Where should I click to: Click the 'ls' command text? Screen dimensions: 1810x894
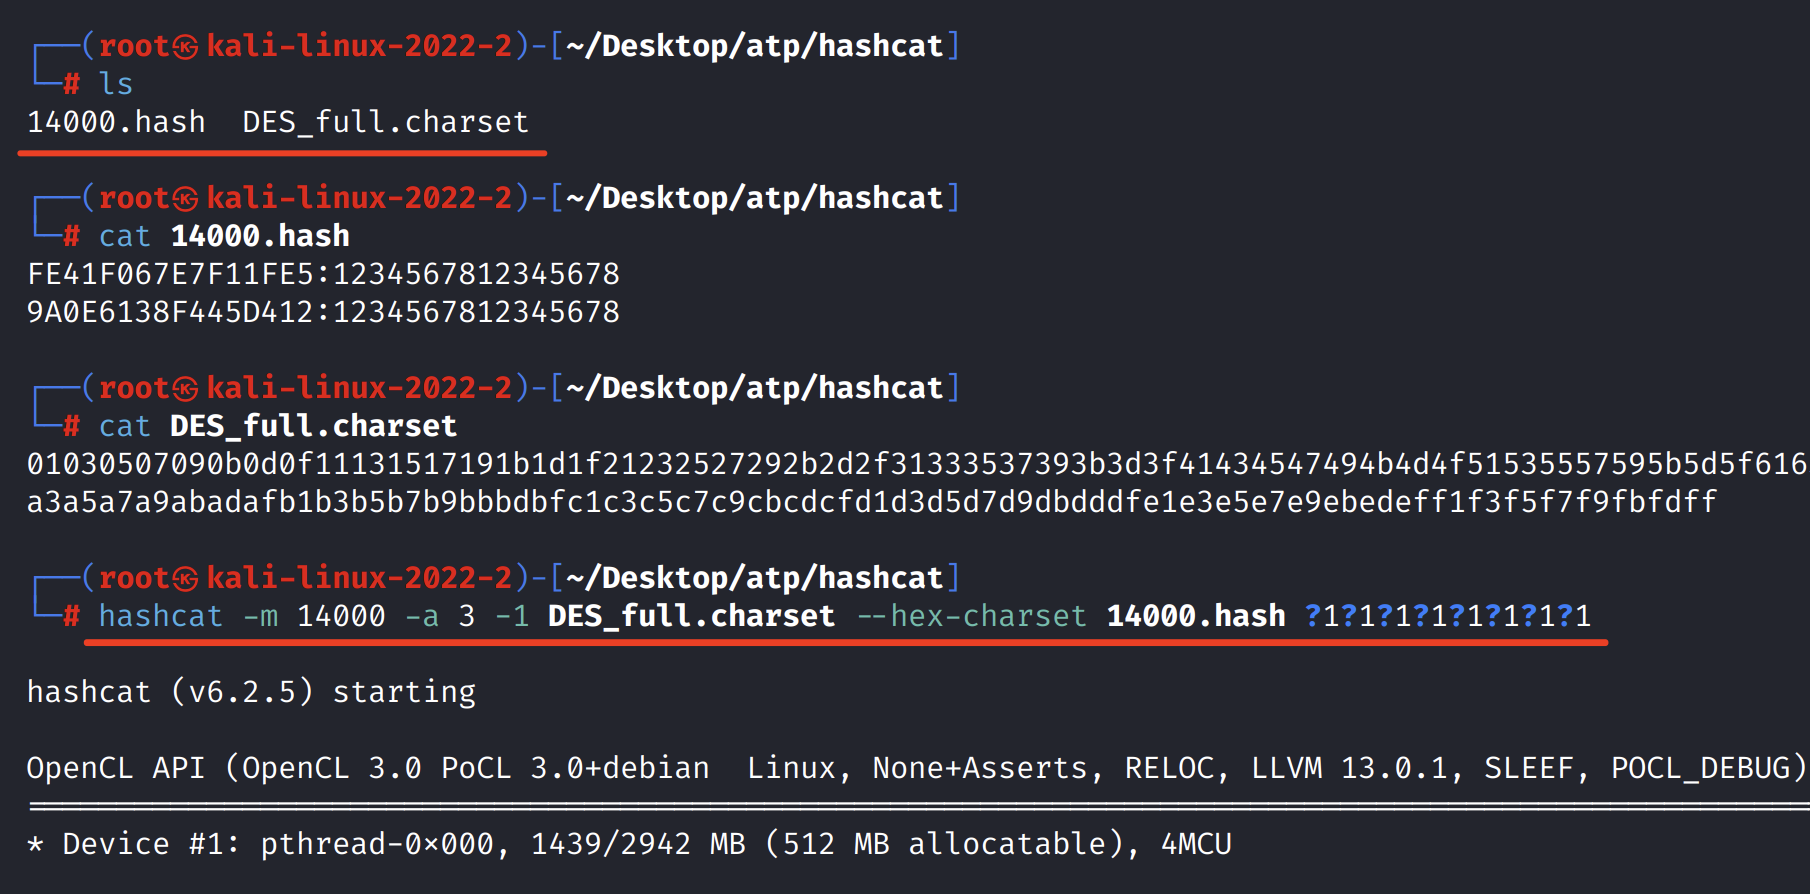point(115,84)
